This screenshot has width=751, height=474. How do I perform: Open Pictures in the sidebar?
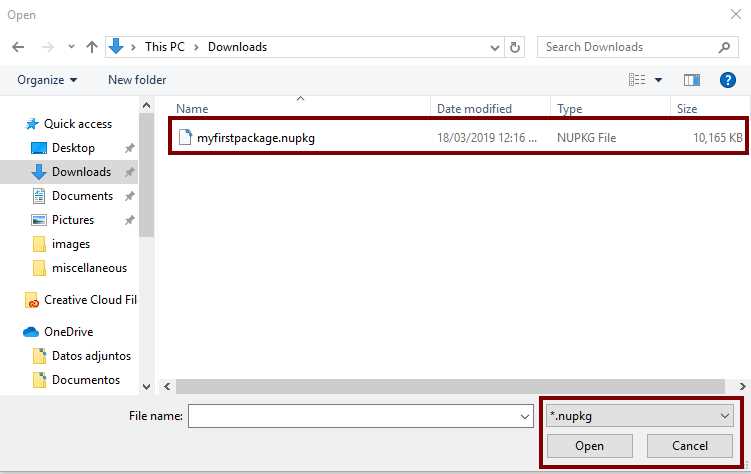pos(73,220)
